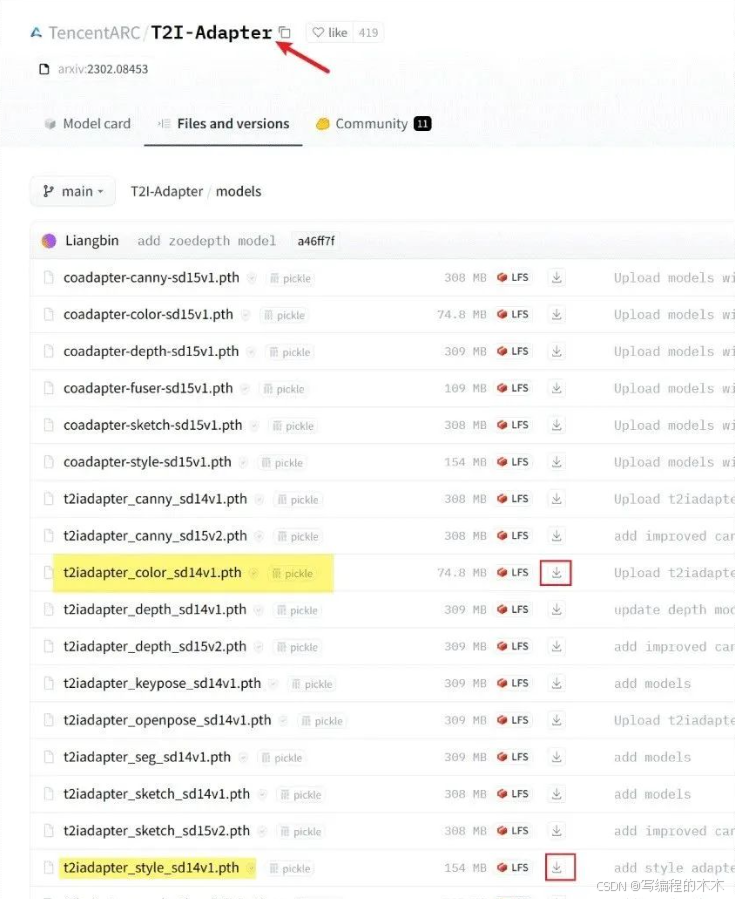
Task: Open file t2iadapter_sketch_sd15v2.pth
Action: (157, 831)
